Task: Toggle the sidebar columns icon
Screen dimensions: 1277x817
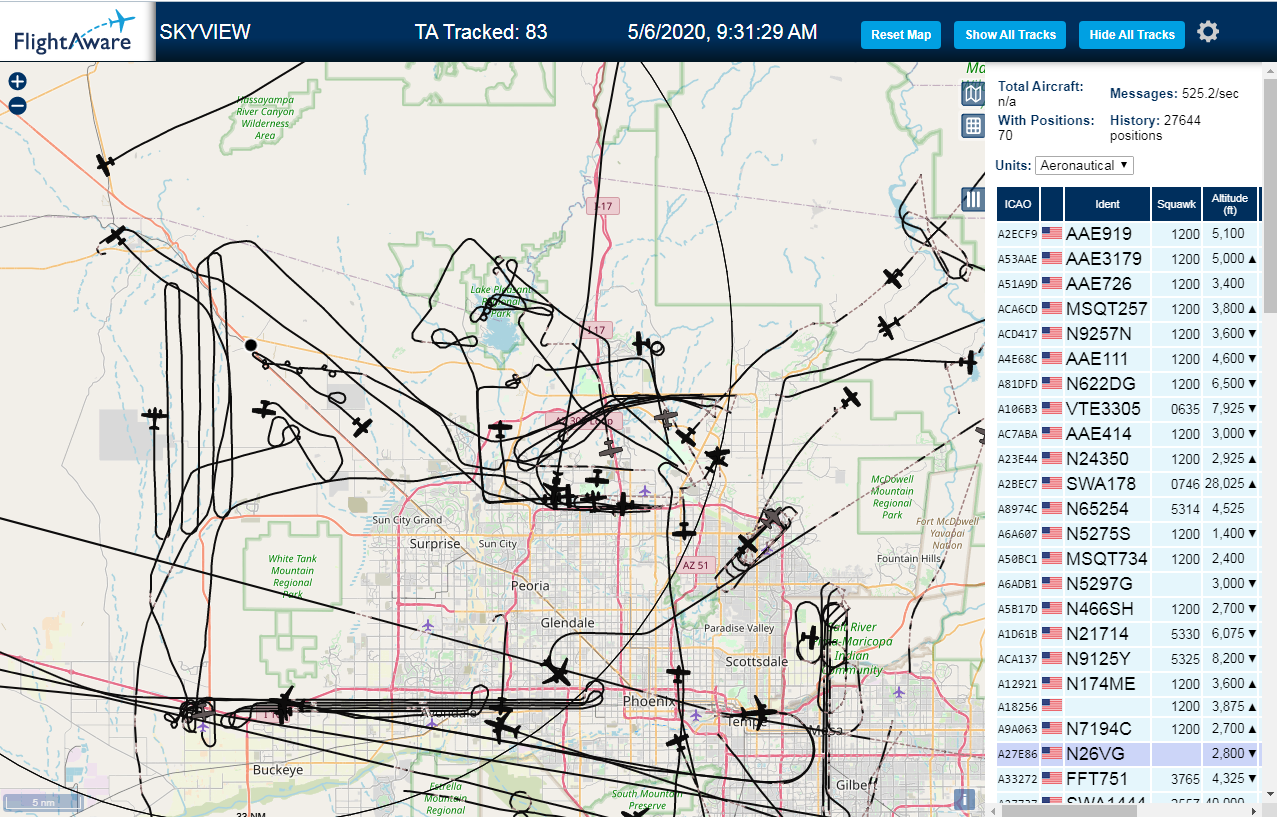Action: point(973,199)
